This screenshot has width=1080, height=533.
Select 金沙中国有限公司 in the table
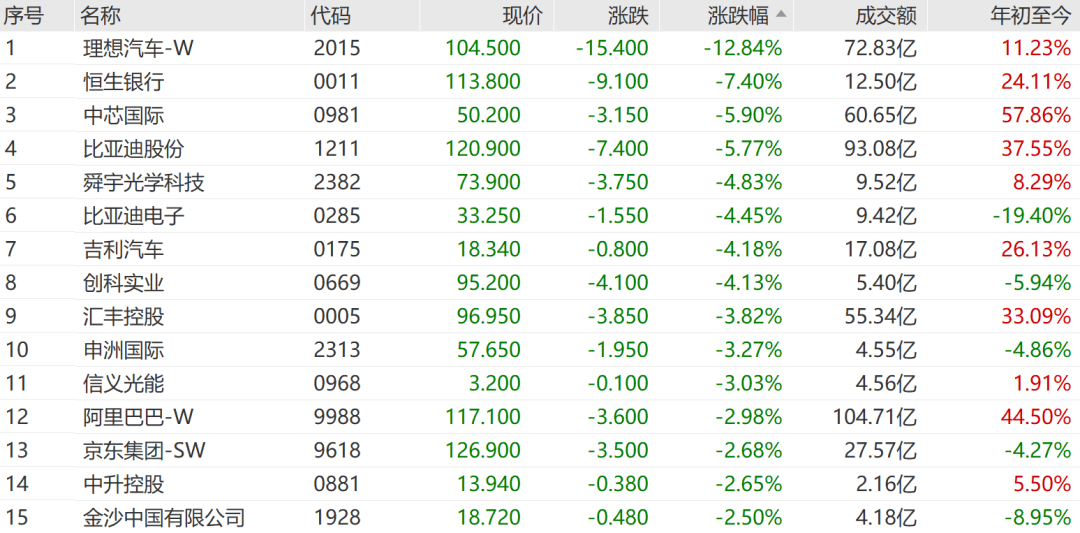click(164, 518)
